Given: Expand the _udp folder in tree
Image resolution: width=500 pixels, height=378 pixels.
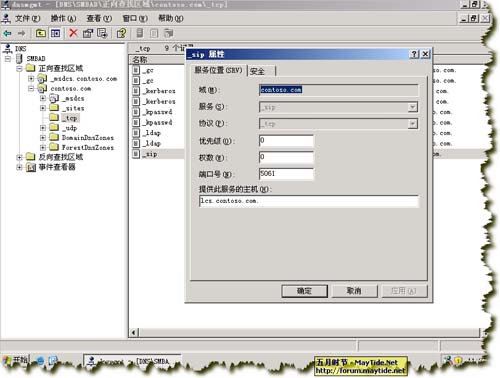Looking at the screenshot, I should coord(43,128).
